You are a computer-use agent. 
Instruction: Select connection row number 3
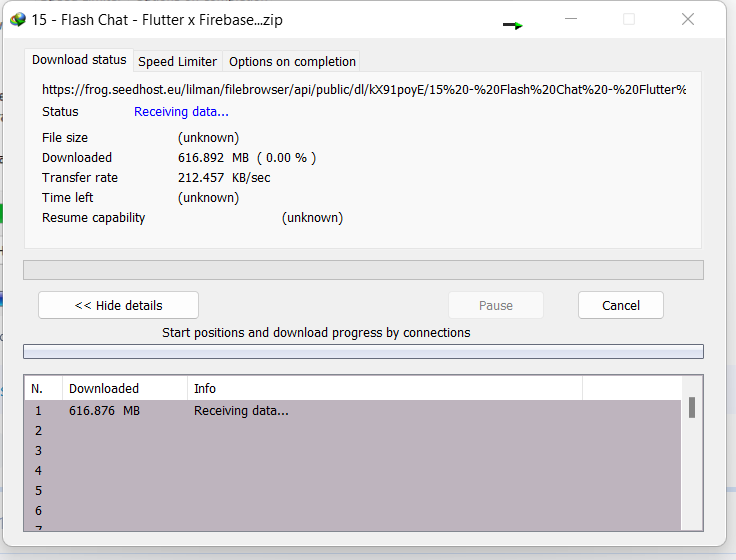coord(353,451)
